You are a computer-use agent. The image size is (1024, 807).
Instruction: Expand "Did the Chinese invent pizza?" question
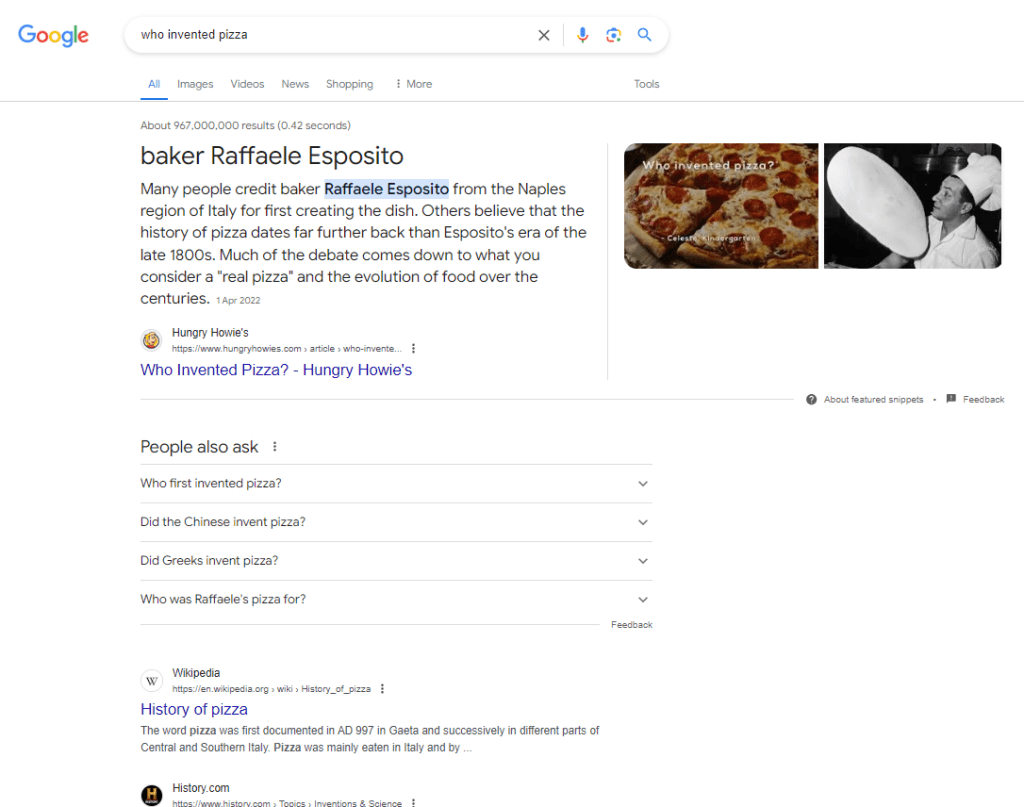tap(643, 522)
